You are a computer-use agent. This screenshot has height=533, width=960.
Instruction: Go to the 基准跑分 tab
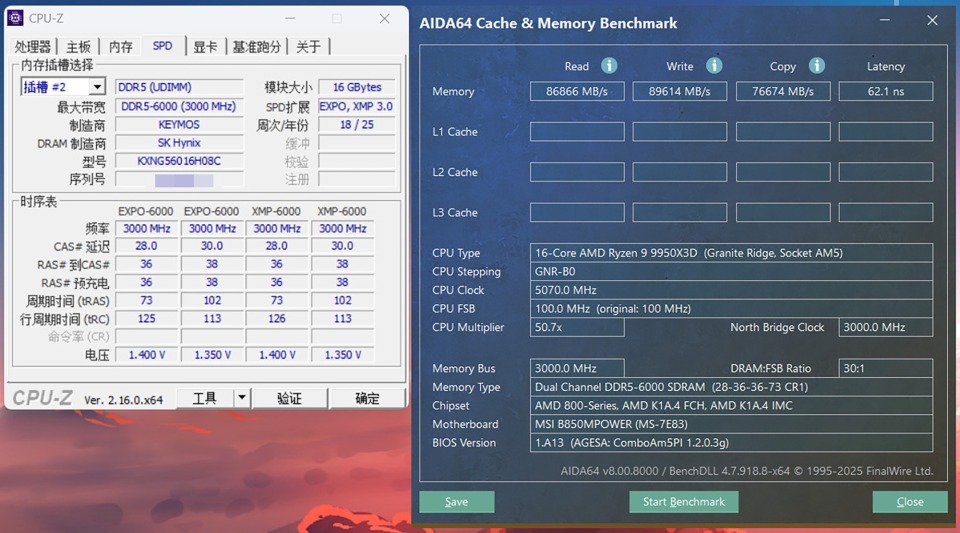pos(257,47)
